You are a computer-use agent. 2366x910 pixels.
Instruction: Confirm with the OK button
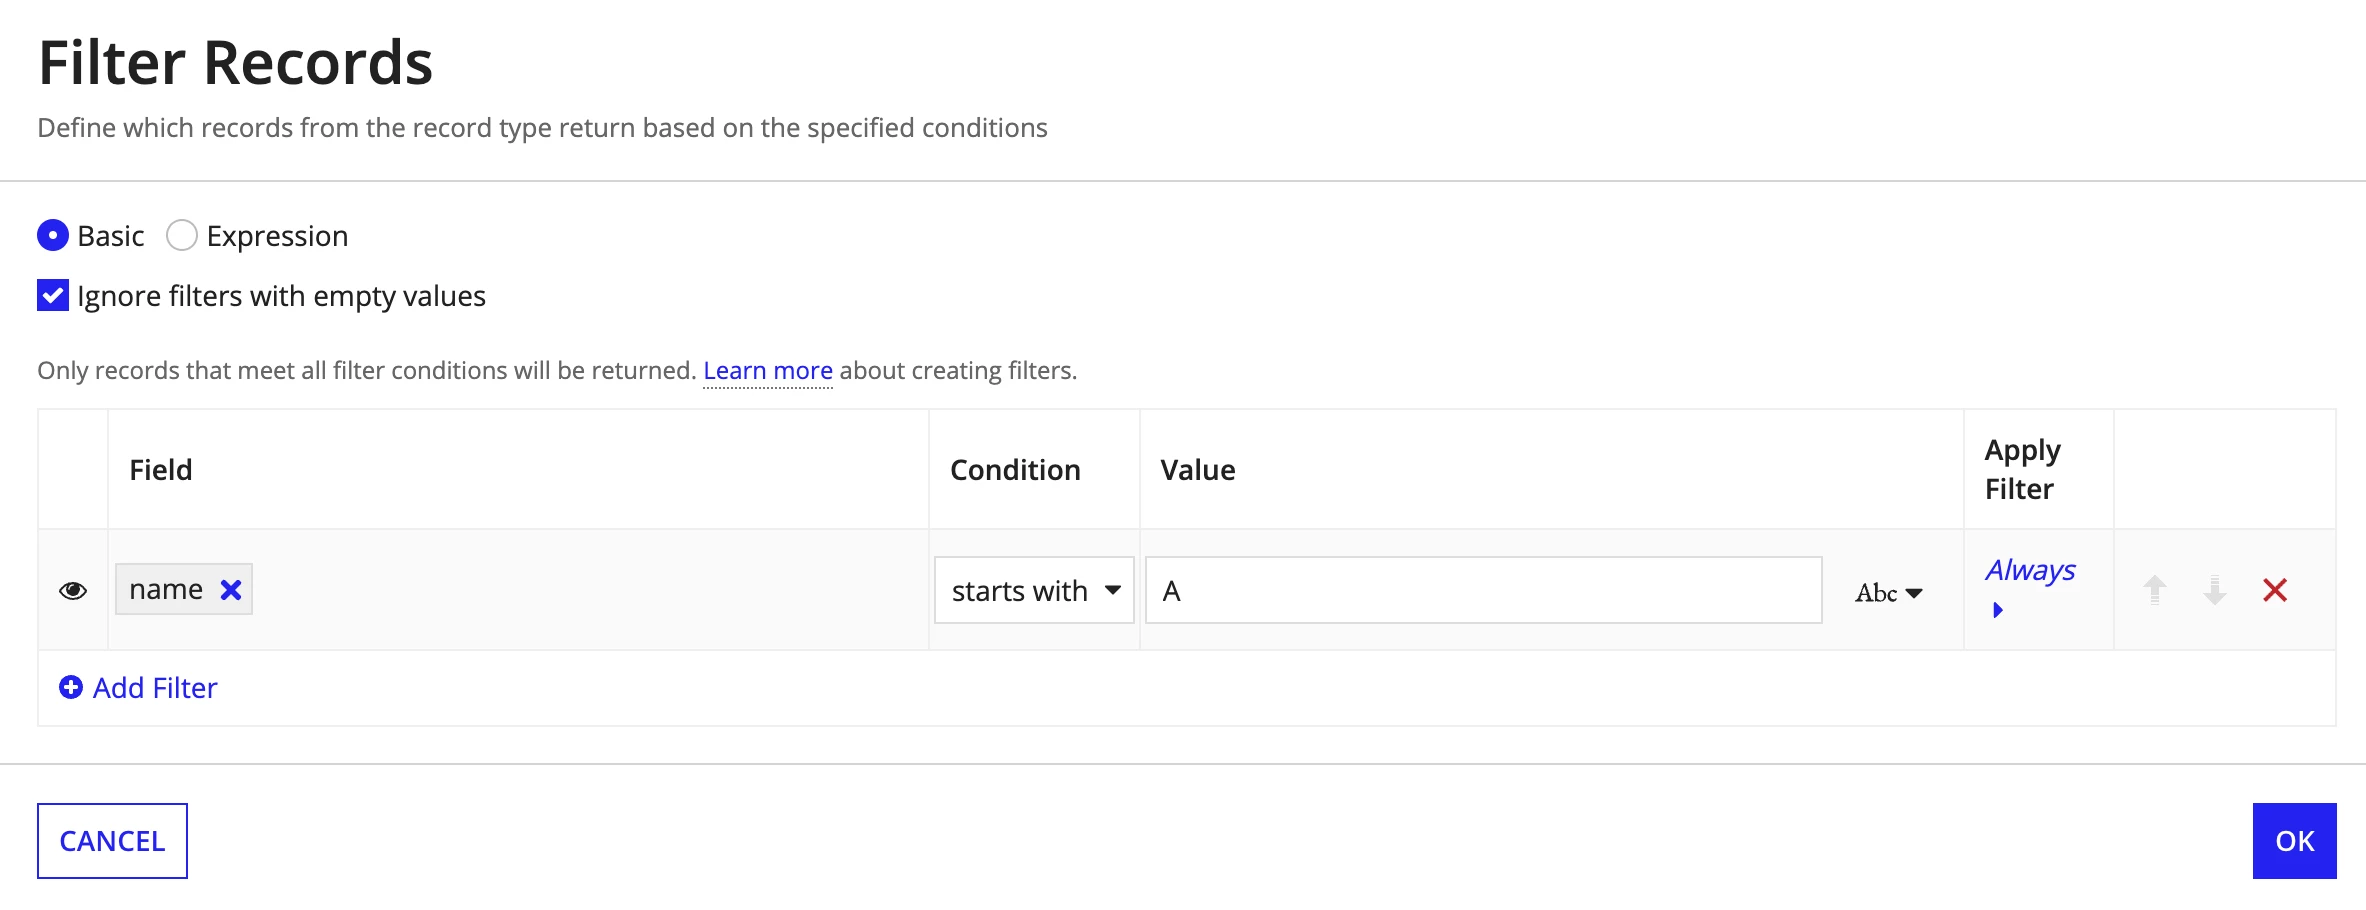pyautogui.click(x=2294, y=841)
